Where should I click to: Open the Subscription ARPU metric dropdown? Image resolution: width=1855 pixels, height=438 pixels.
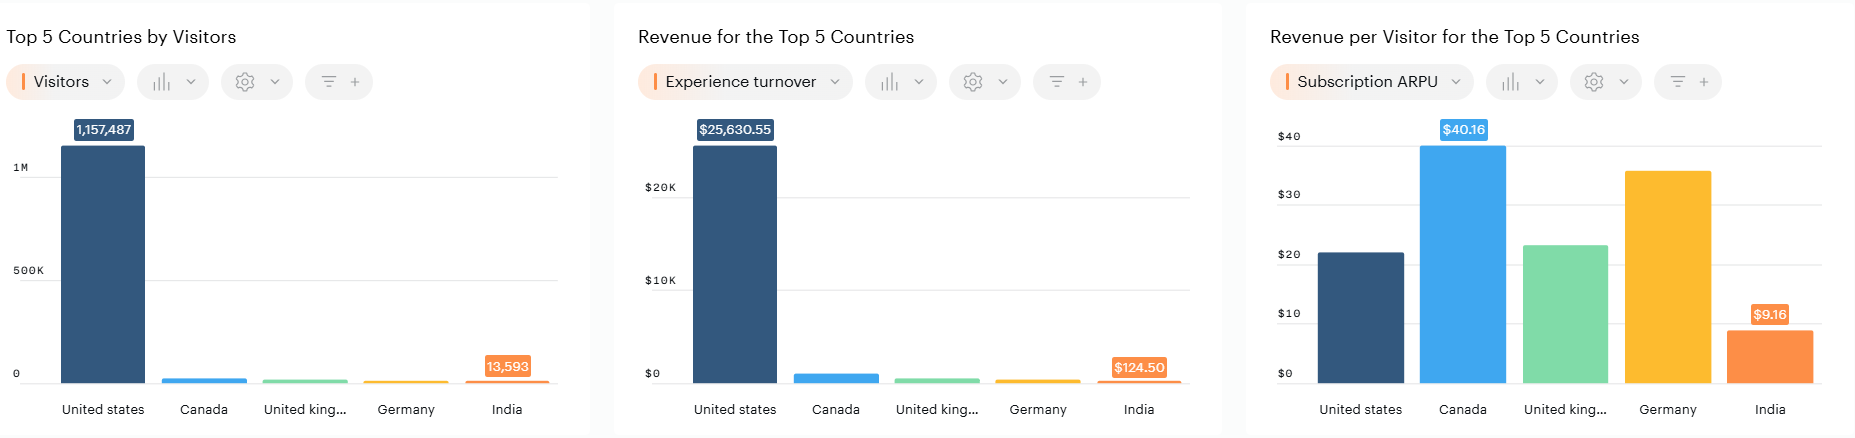point(1371,82)
